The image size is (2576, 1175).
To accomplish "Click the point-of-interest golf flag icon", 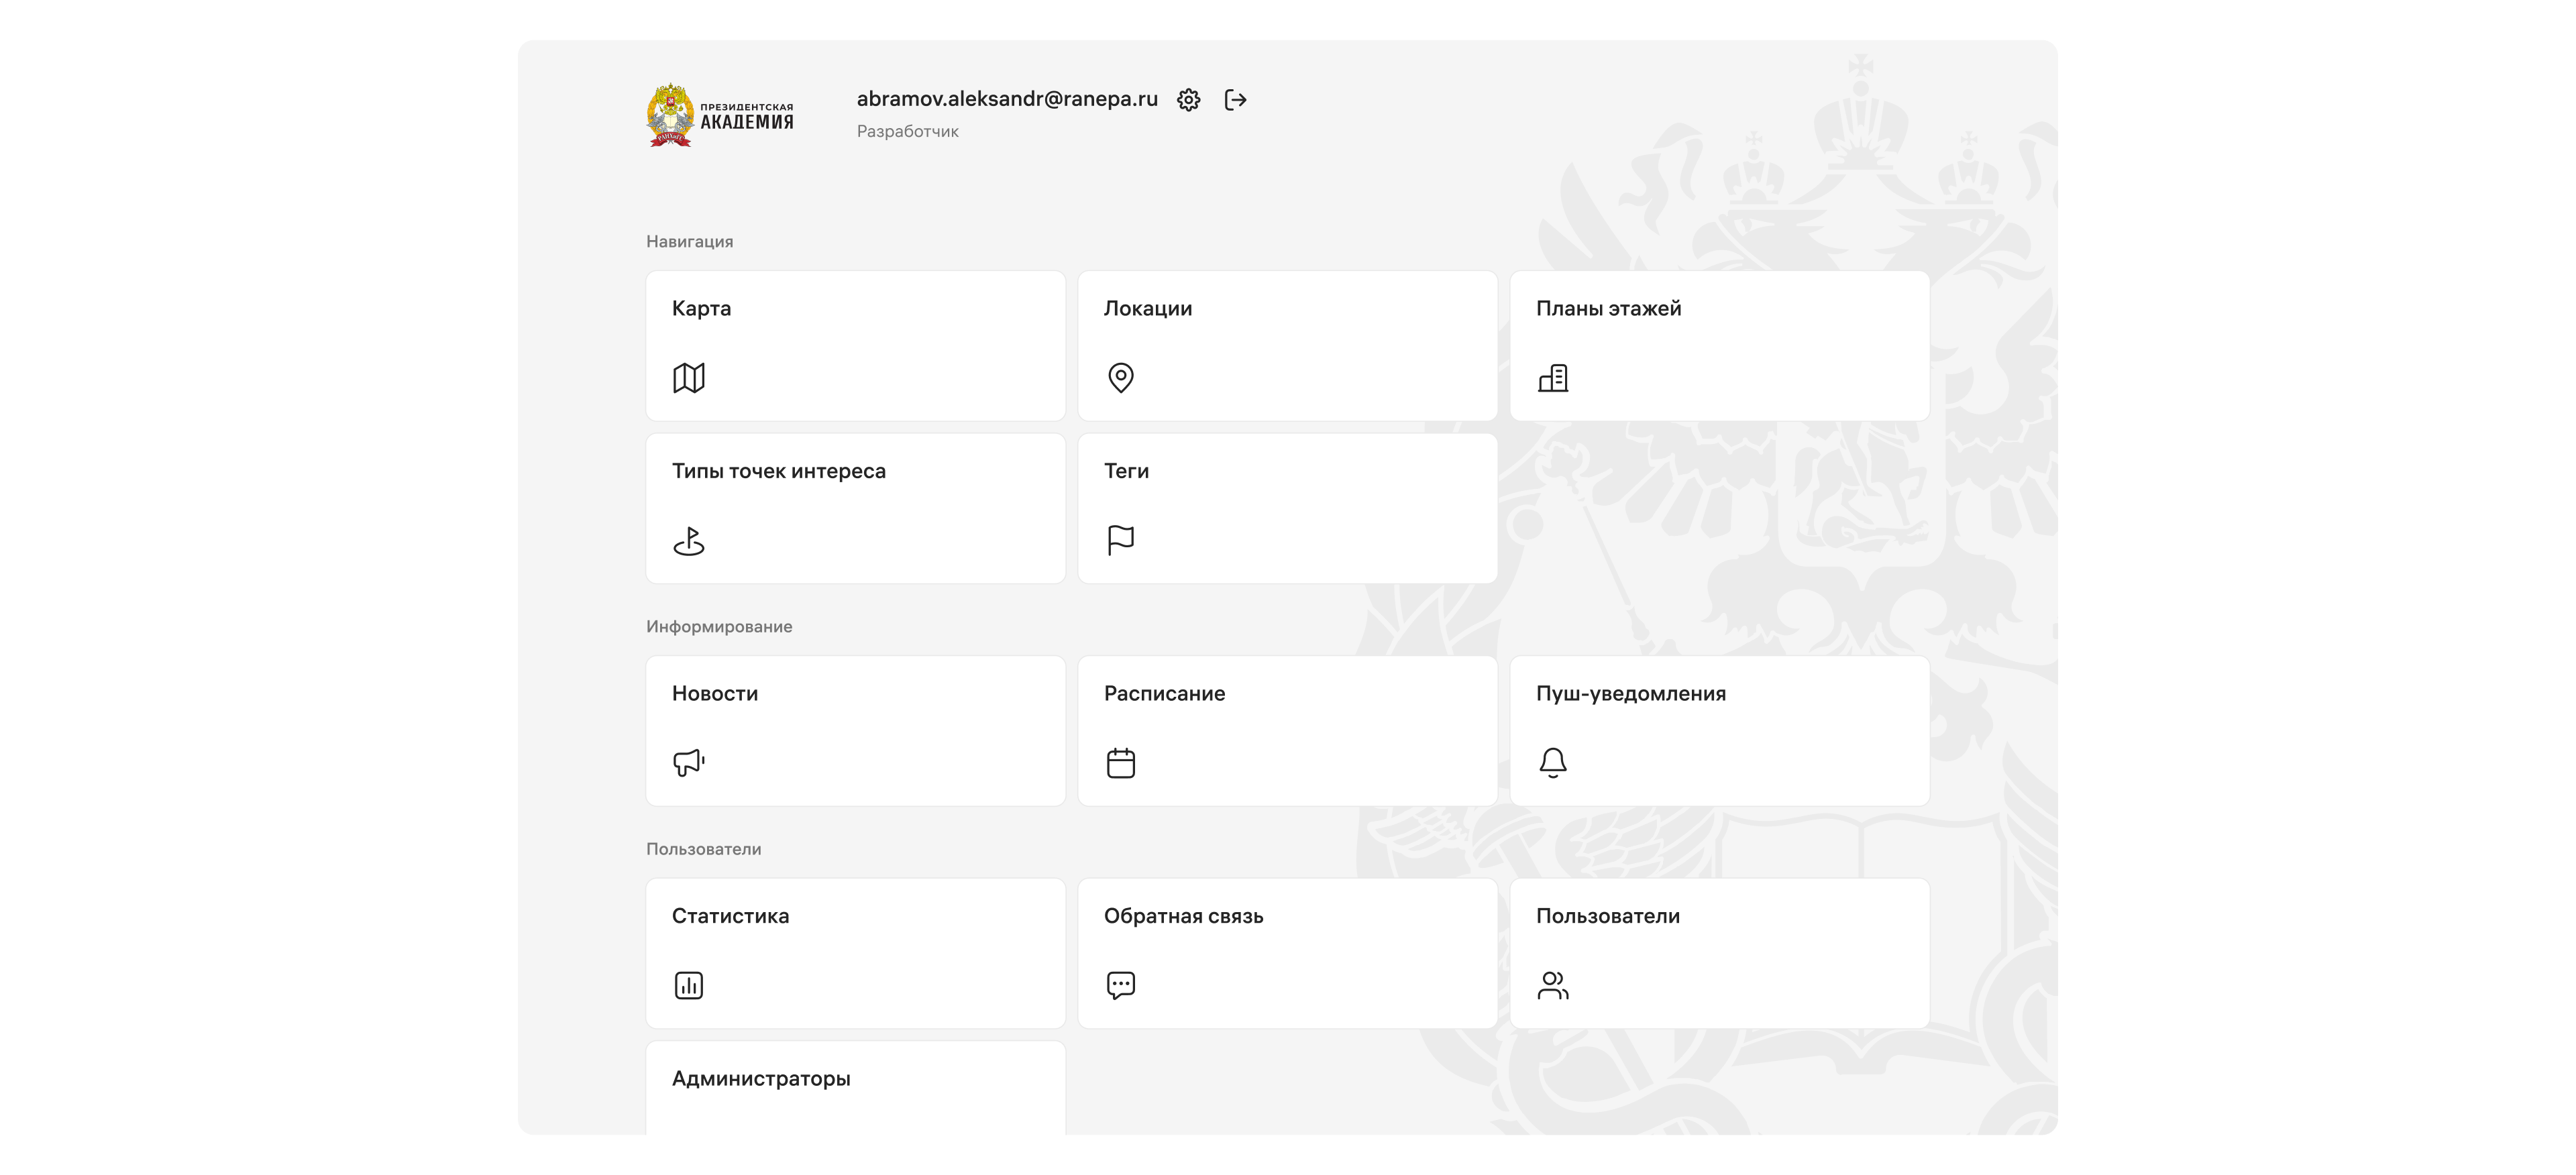I will pos(689,541).
